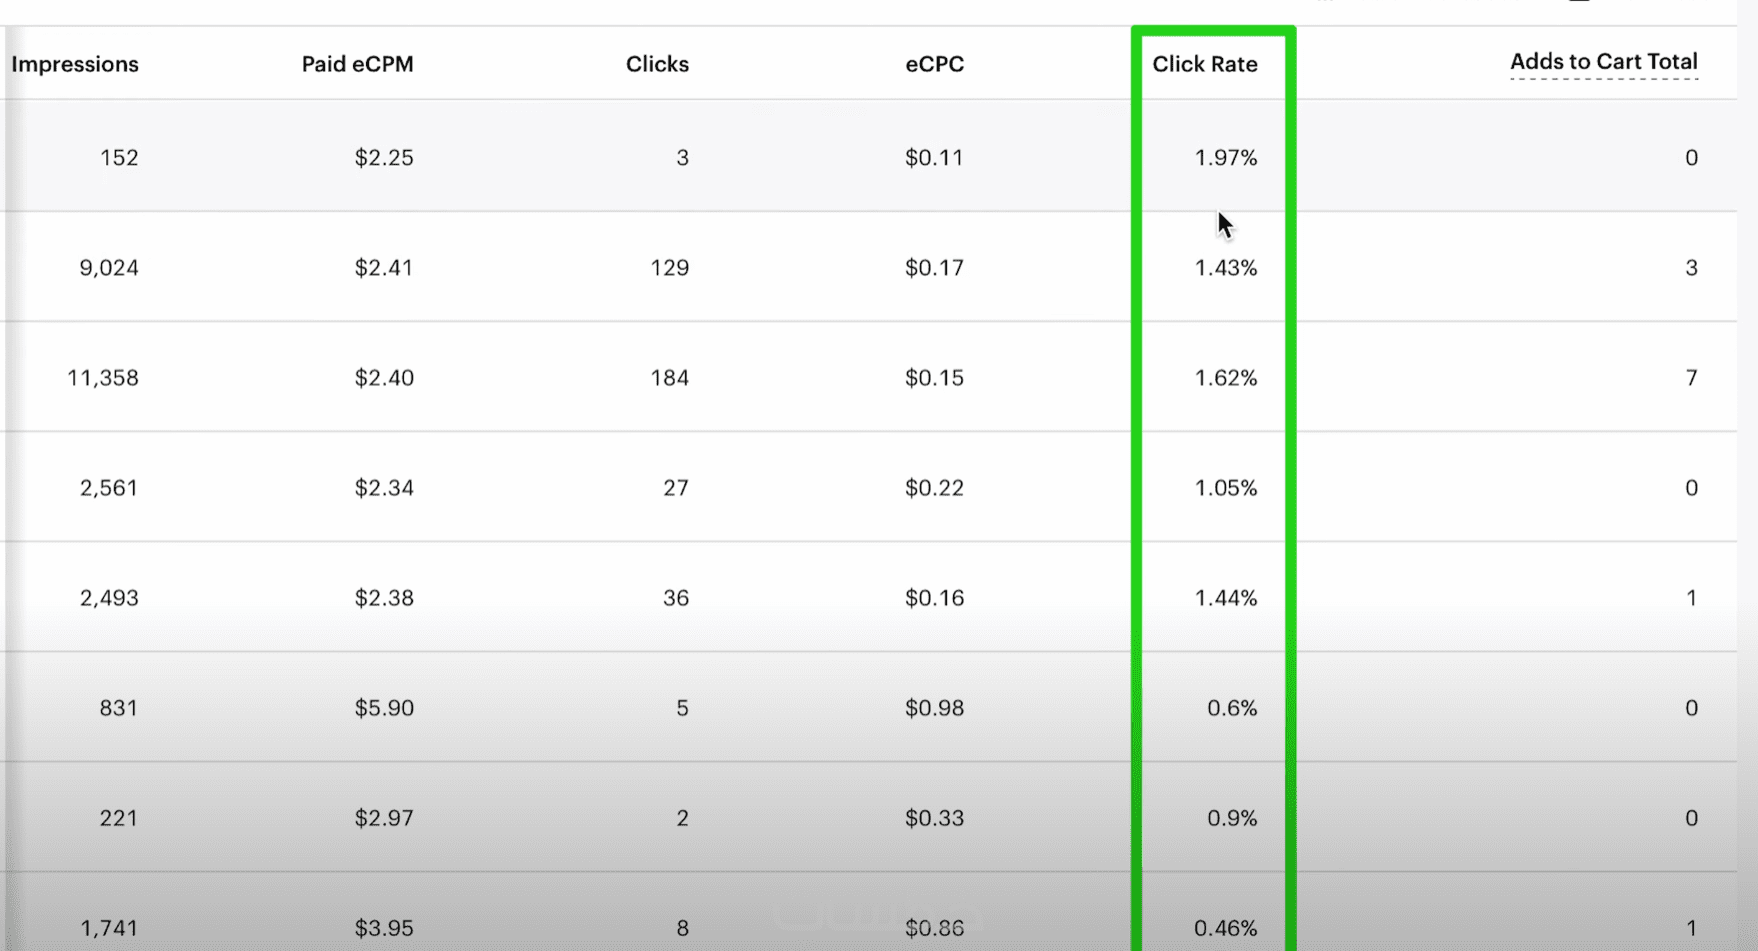Click the $0.22 eCPC value
This screenshot has height=951, width=1758.
[934, 488]
